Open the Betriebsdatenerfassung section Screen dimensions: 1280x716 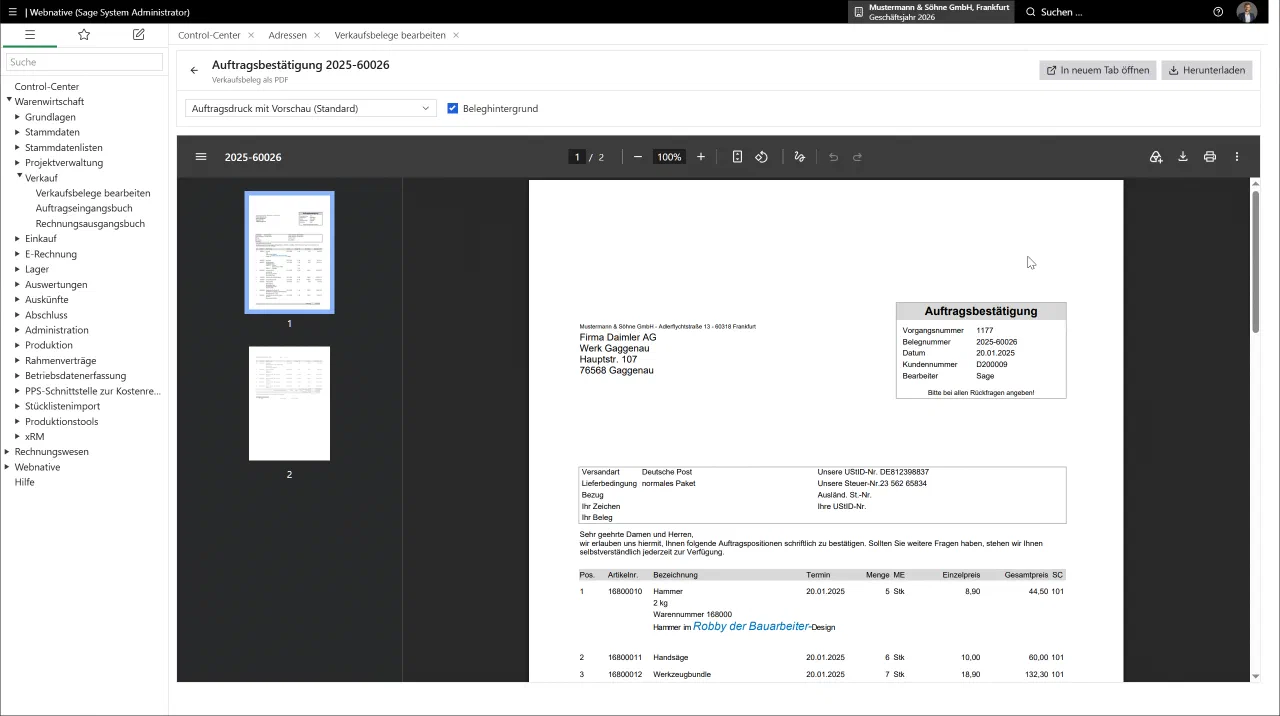[x=76, y=376]
